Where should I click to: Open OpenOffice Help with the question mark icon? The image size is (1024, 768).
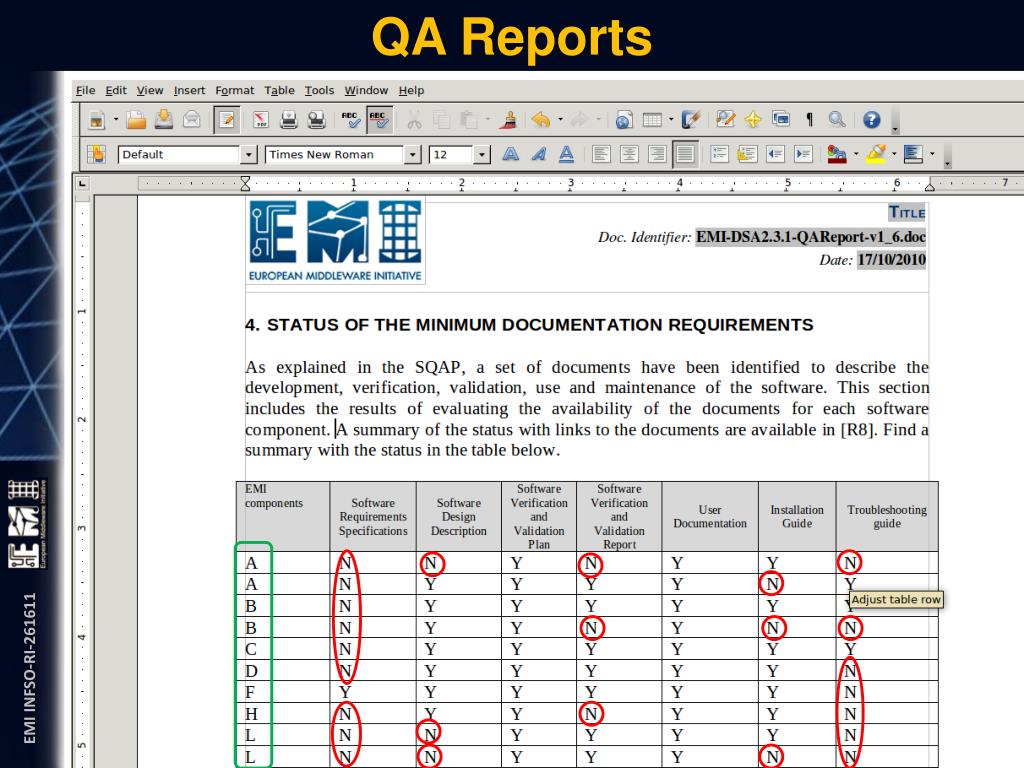pyautogui.click(x=871, y=120)
